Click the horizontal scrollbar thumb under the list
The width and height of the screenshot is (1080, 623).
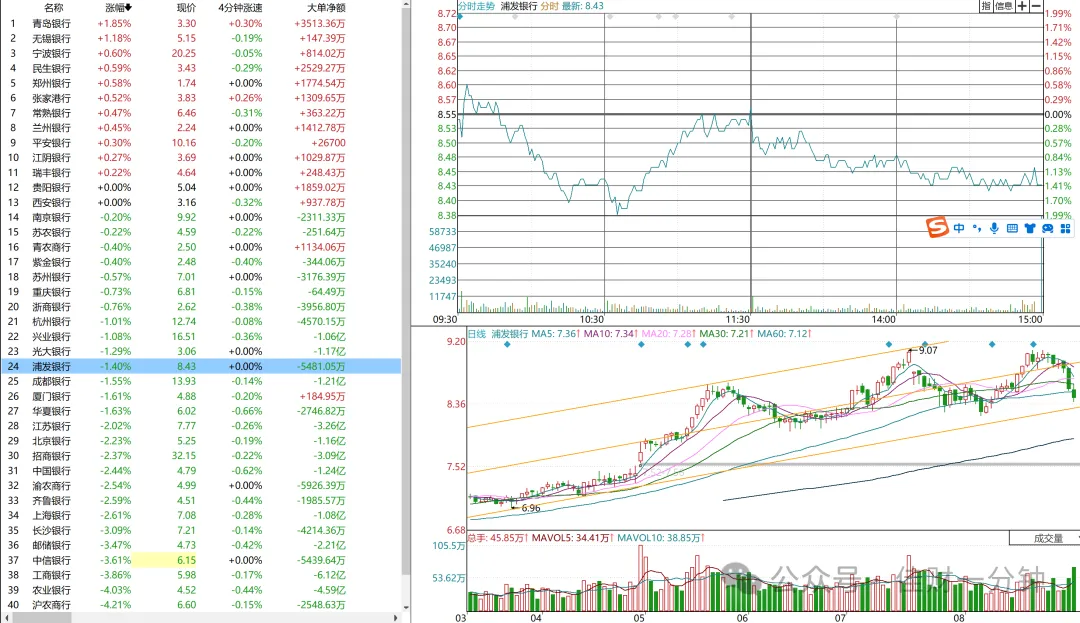pyautogui.click(x=43, y=618)
